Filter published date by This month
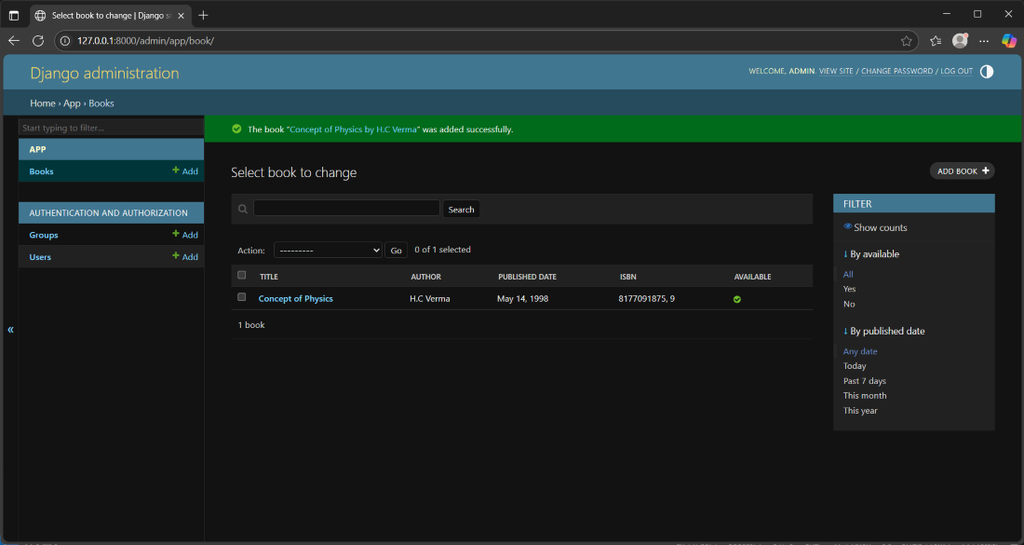The image size is (1024, 545). pyautogui.click(x=865, y=396)
